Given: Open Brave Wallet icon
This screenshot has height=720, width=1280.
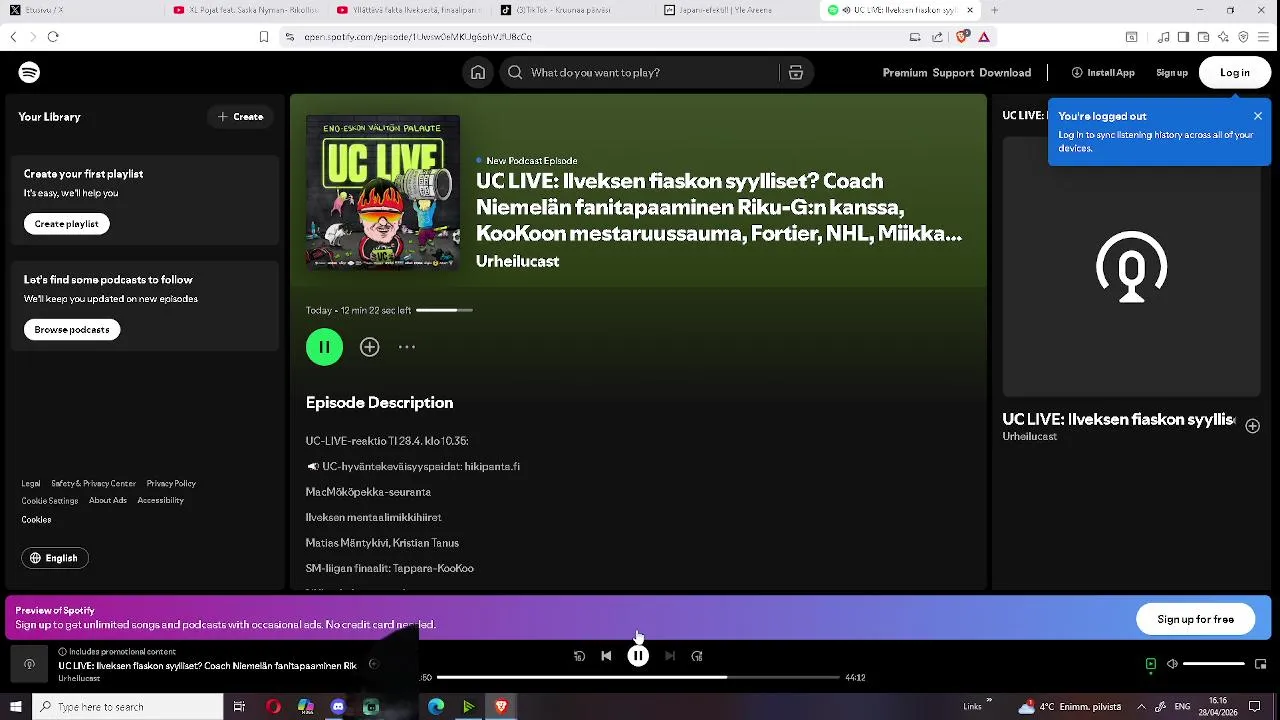Looking at the screenshot, I should 1203,37.
